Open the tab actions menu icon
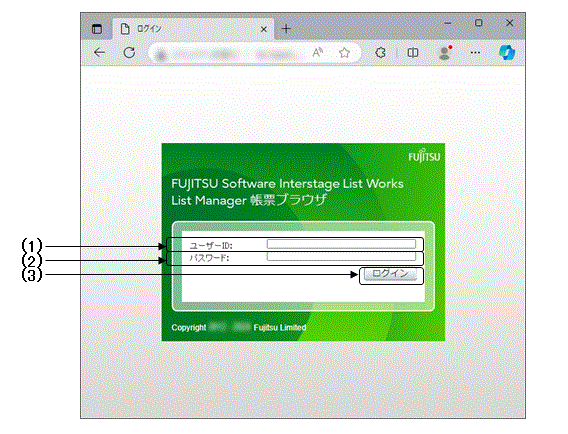This screenshot has width=568, height=434. (97, 29)
